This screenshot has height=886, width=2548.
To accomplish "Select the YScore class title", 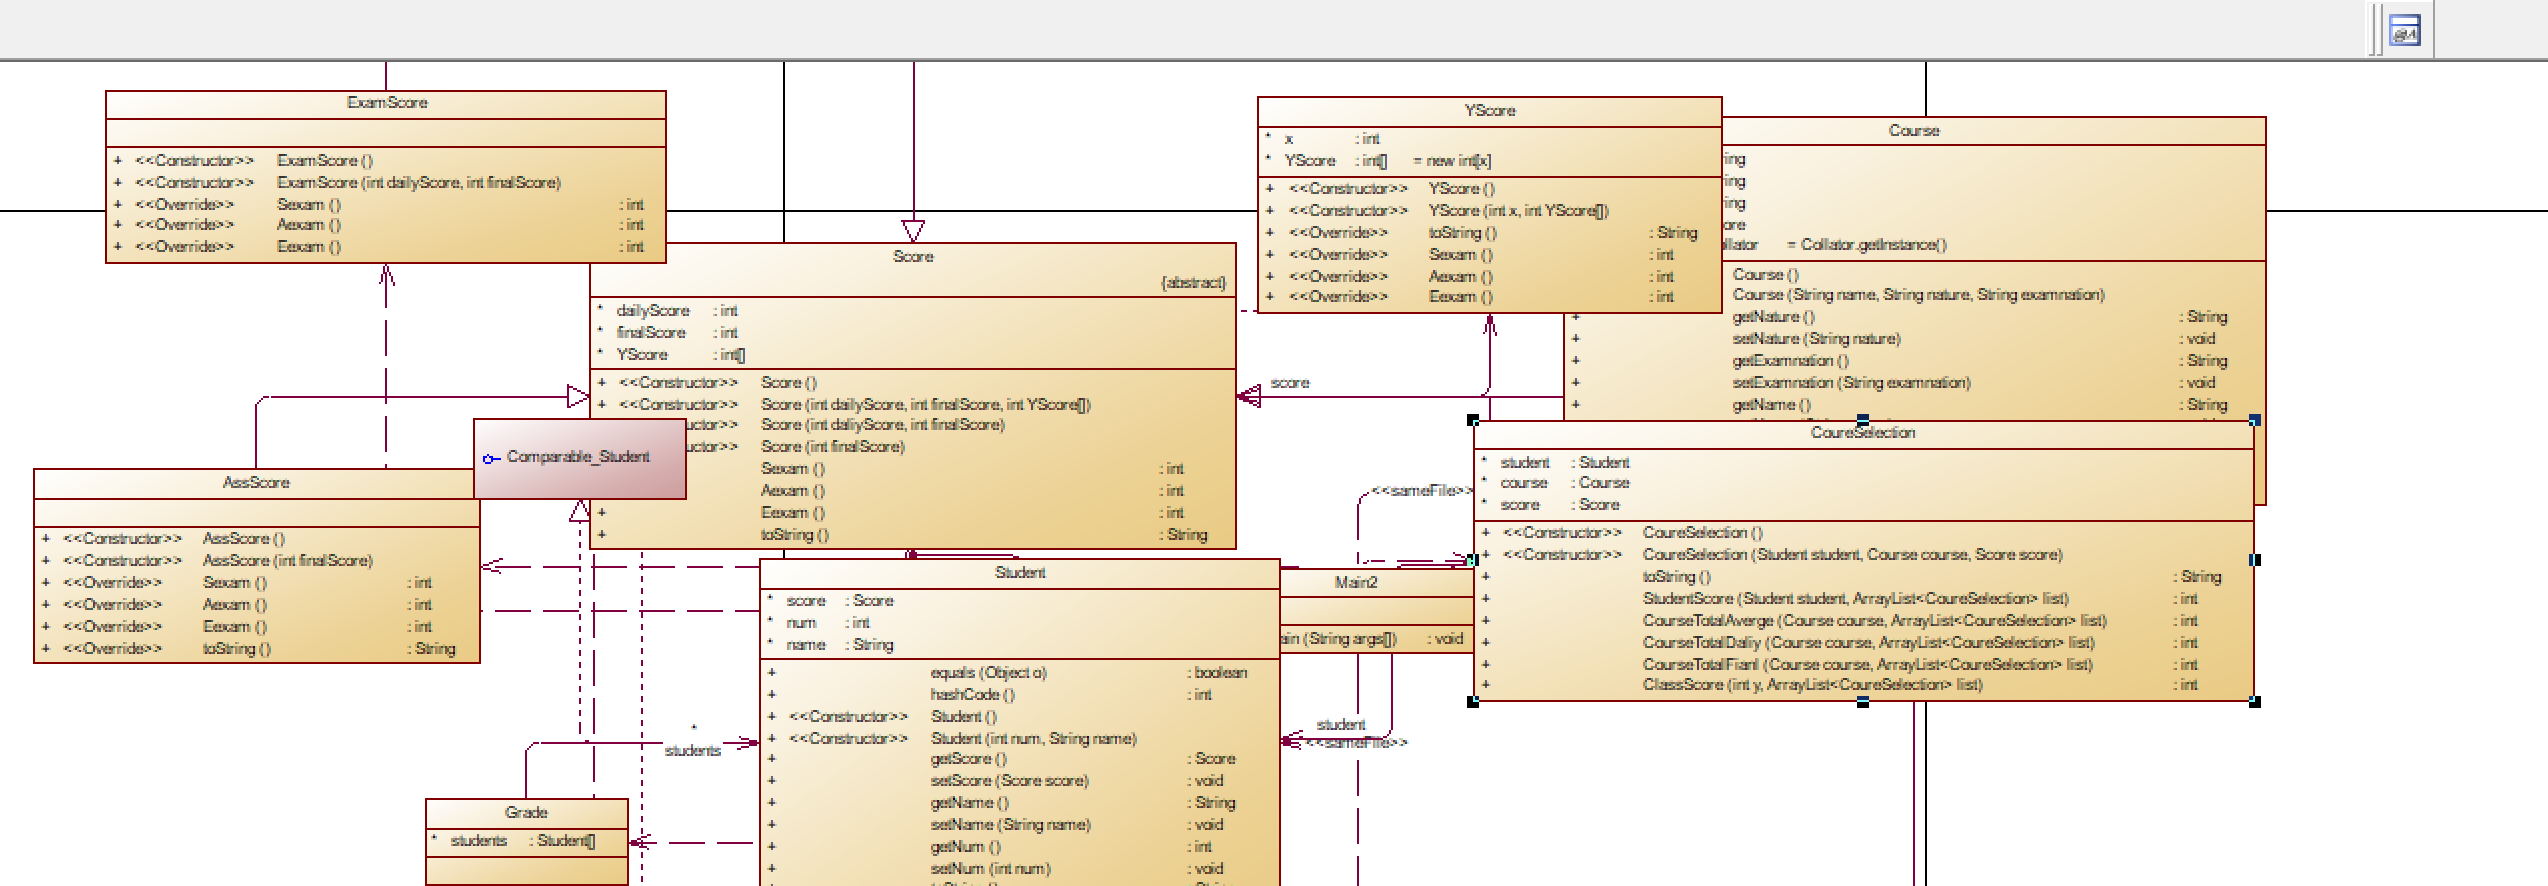I will point(1490,111).
